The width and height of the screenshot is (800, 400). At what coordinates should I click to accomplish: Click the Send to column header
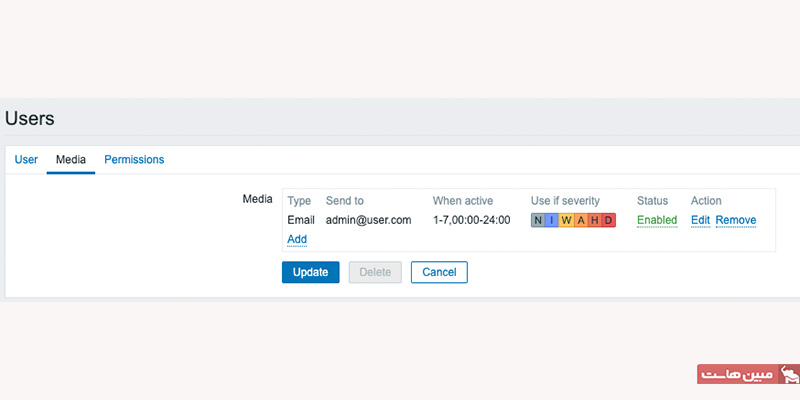pyautogui.click(x=345, y=201)
